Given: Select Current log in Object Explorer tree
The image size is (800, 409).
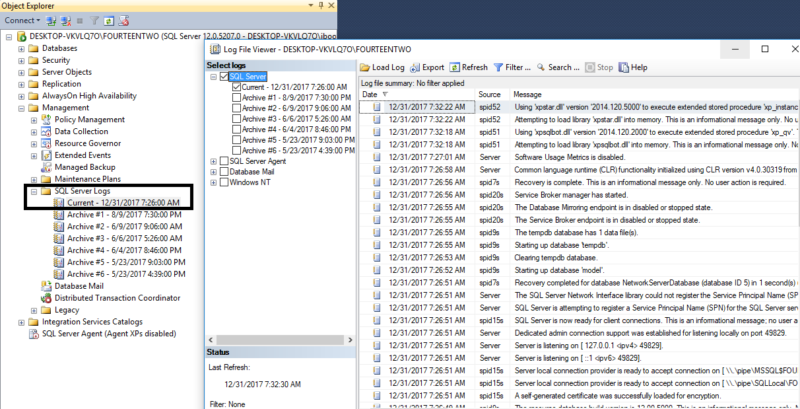Looking at the screenshot, I should pyautogui.click(x=123, y=203).
